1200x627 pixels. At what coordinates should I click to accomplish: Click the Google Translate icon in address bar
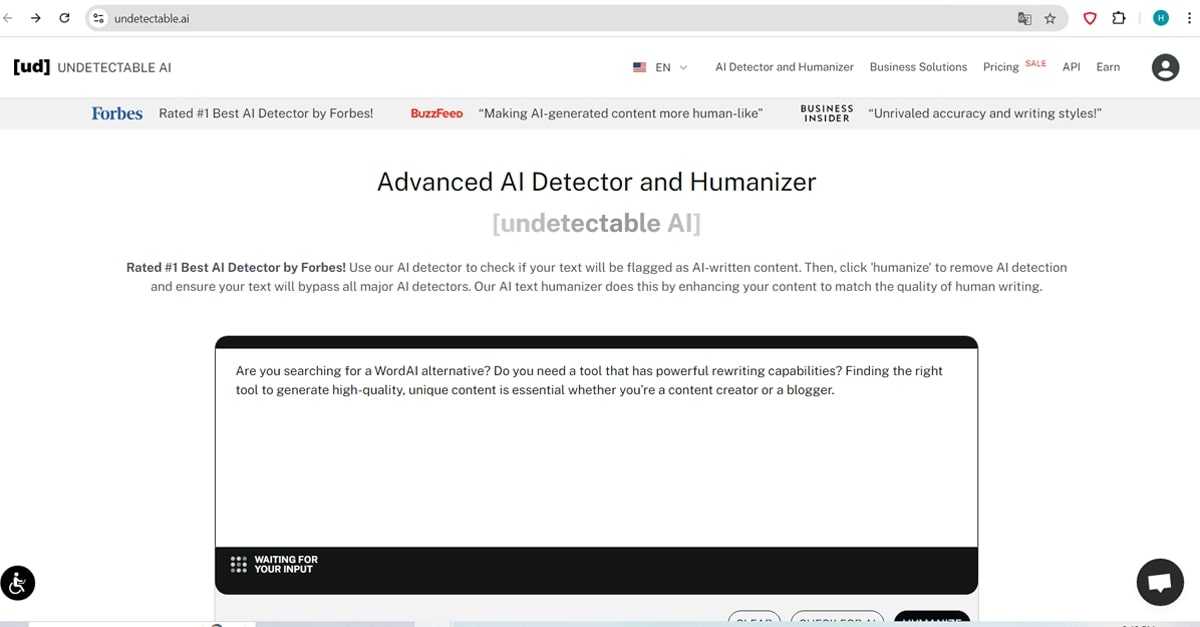pos(1024,18)
